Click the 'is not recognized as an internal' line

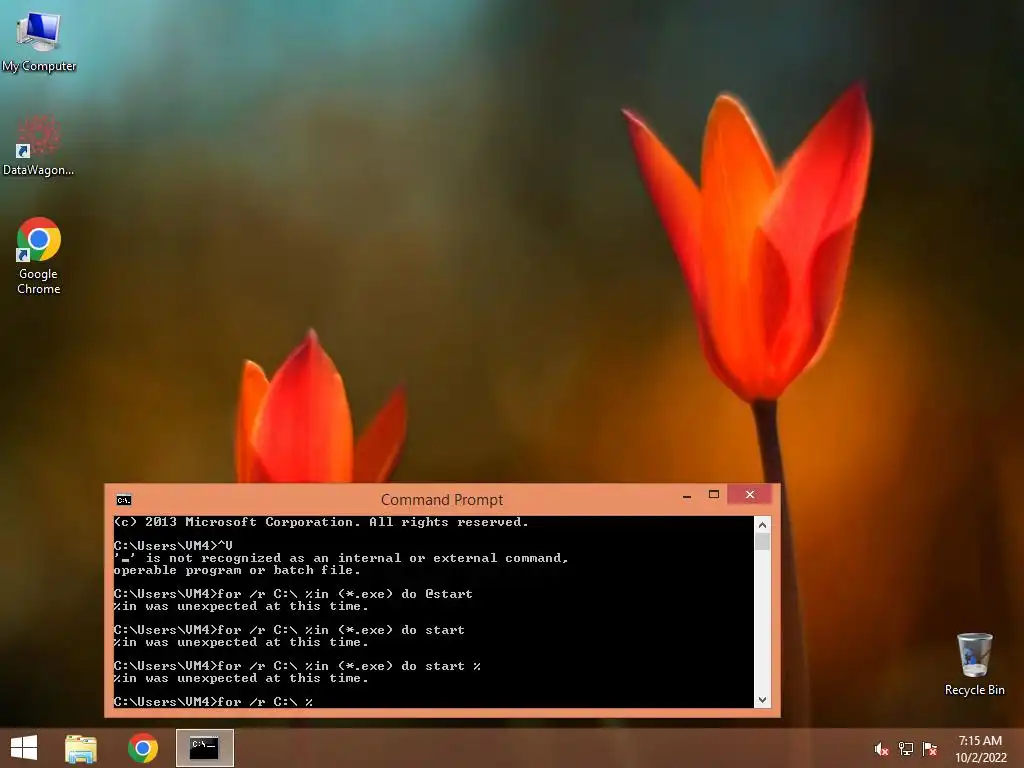pyautogui.click(x=341, y=558)
